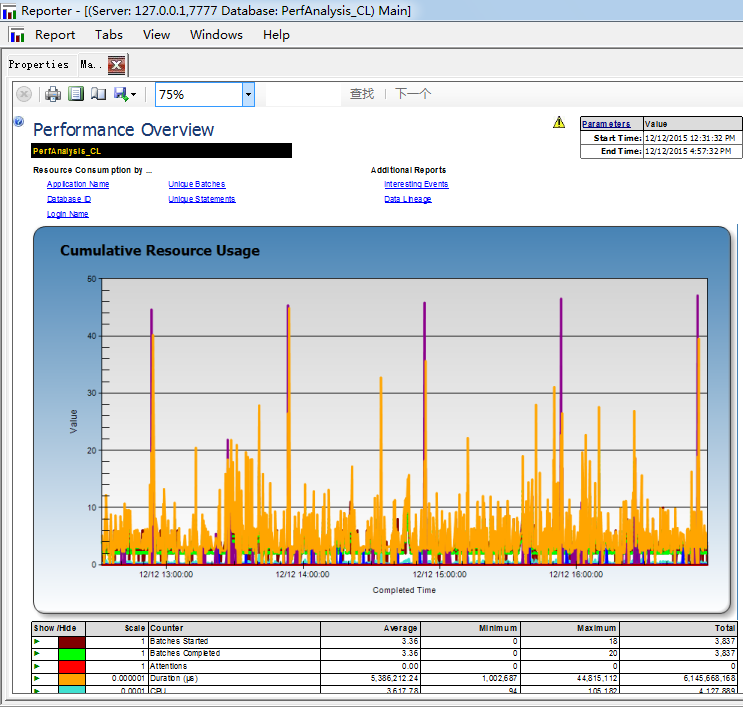Viewport: 743px width, 707px height.
Task: Click the disabled Stop rendering icon
Action: (24, 94)
